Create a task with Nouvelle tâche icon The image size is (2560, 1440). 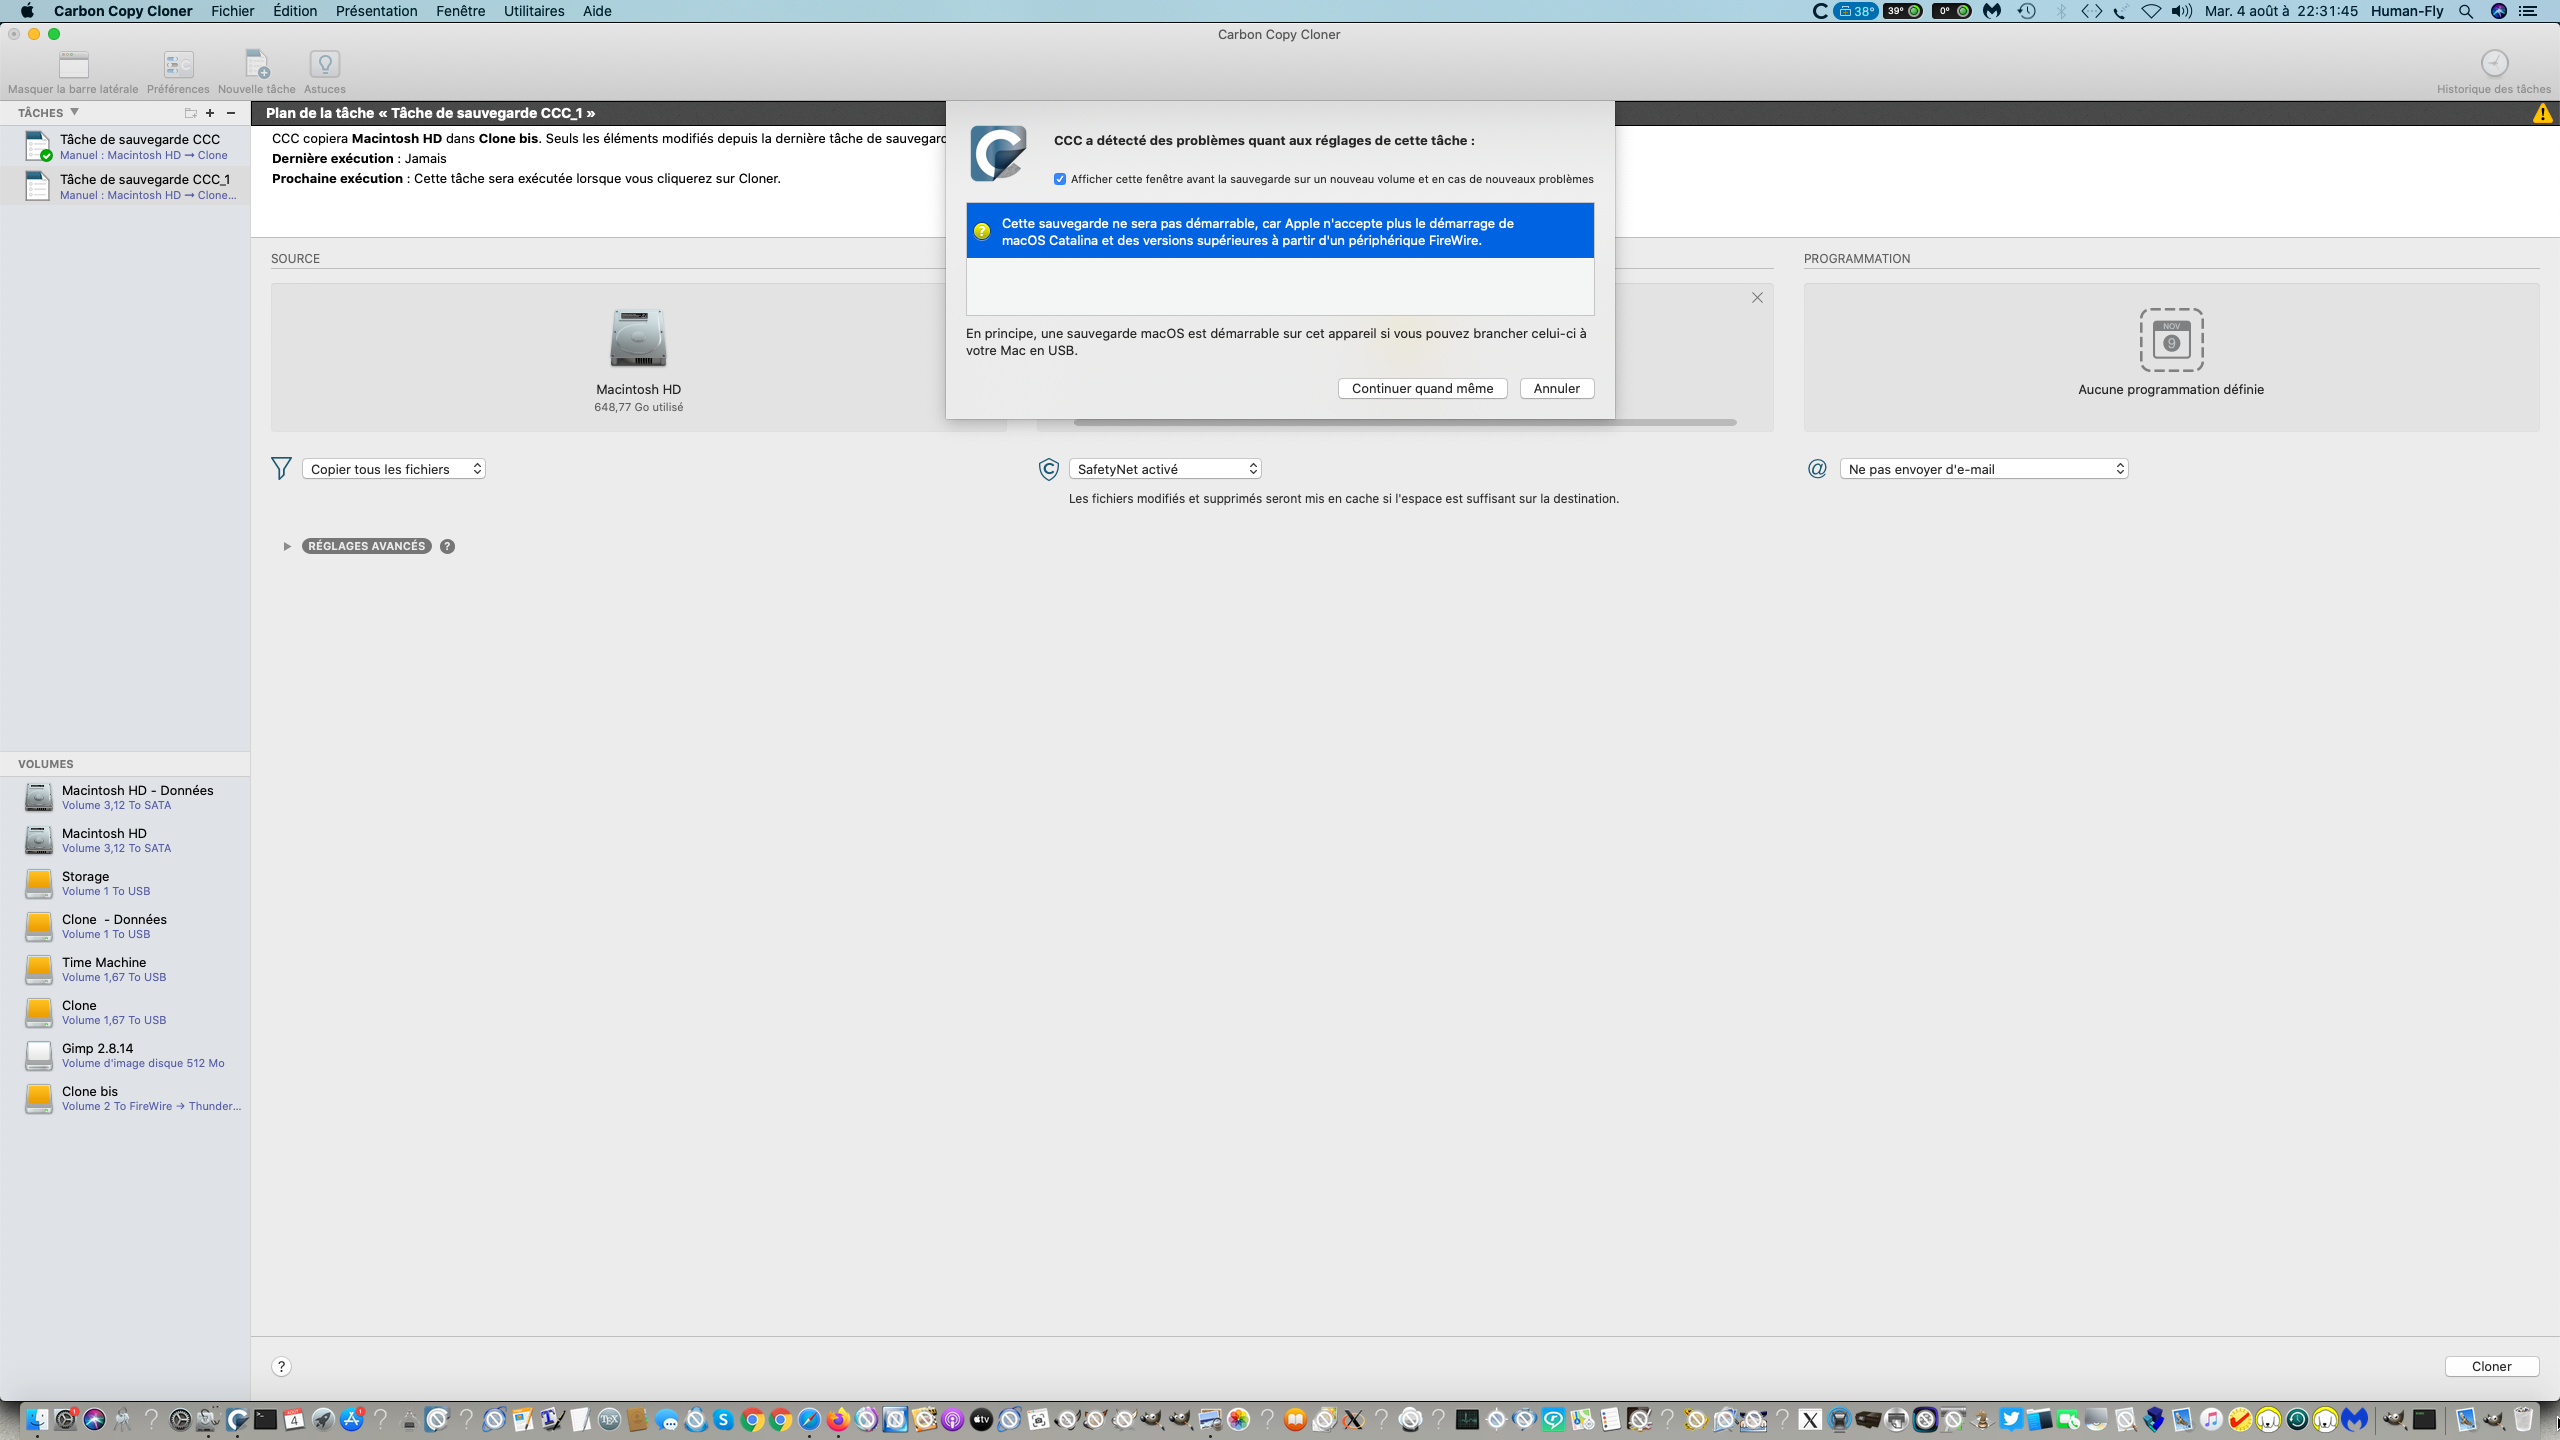tap(257, 65)
